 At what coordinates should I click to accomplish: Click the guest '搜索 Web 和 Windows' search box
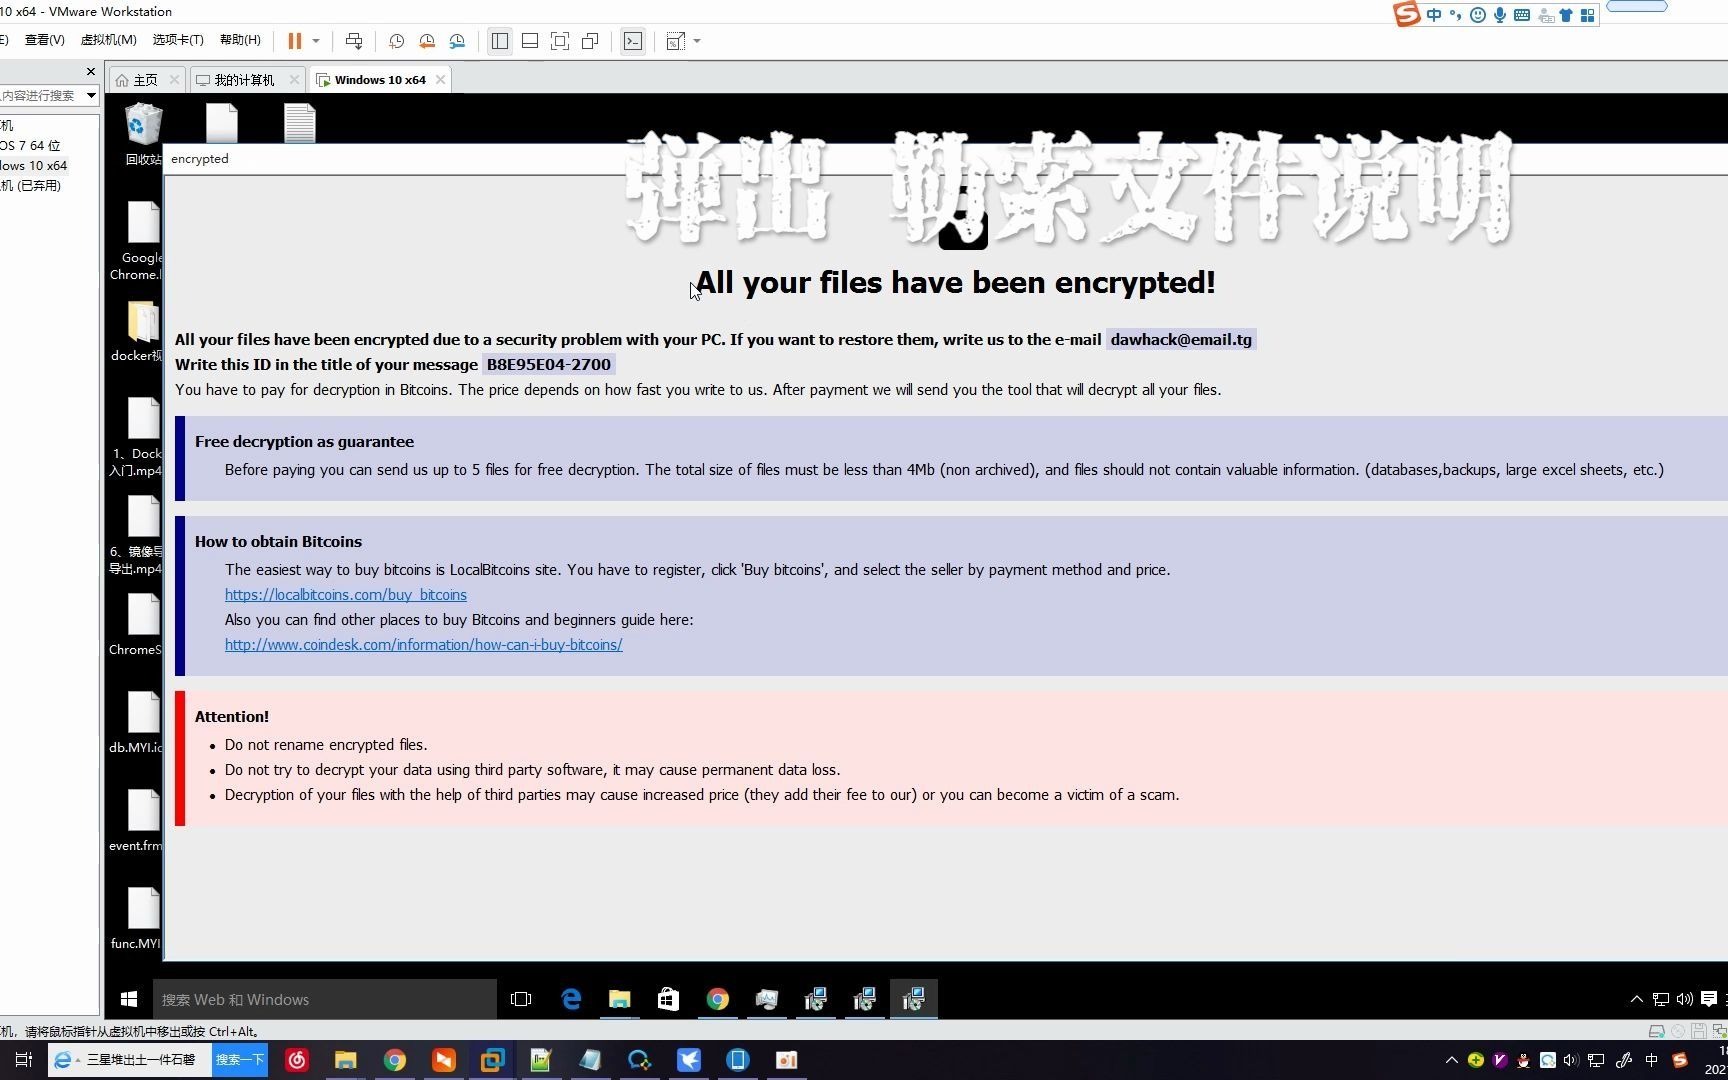tap(324, 999)
